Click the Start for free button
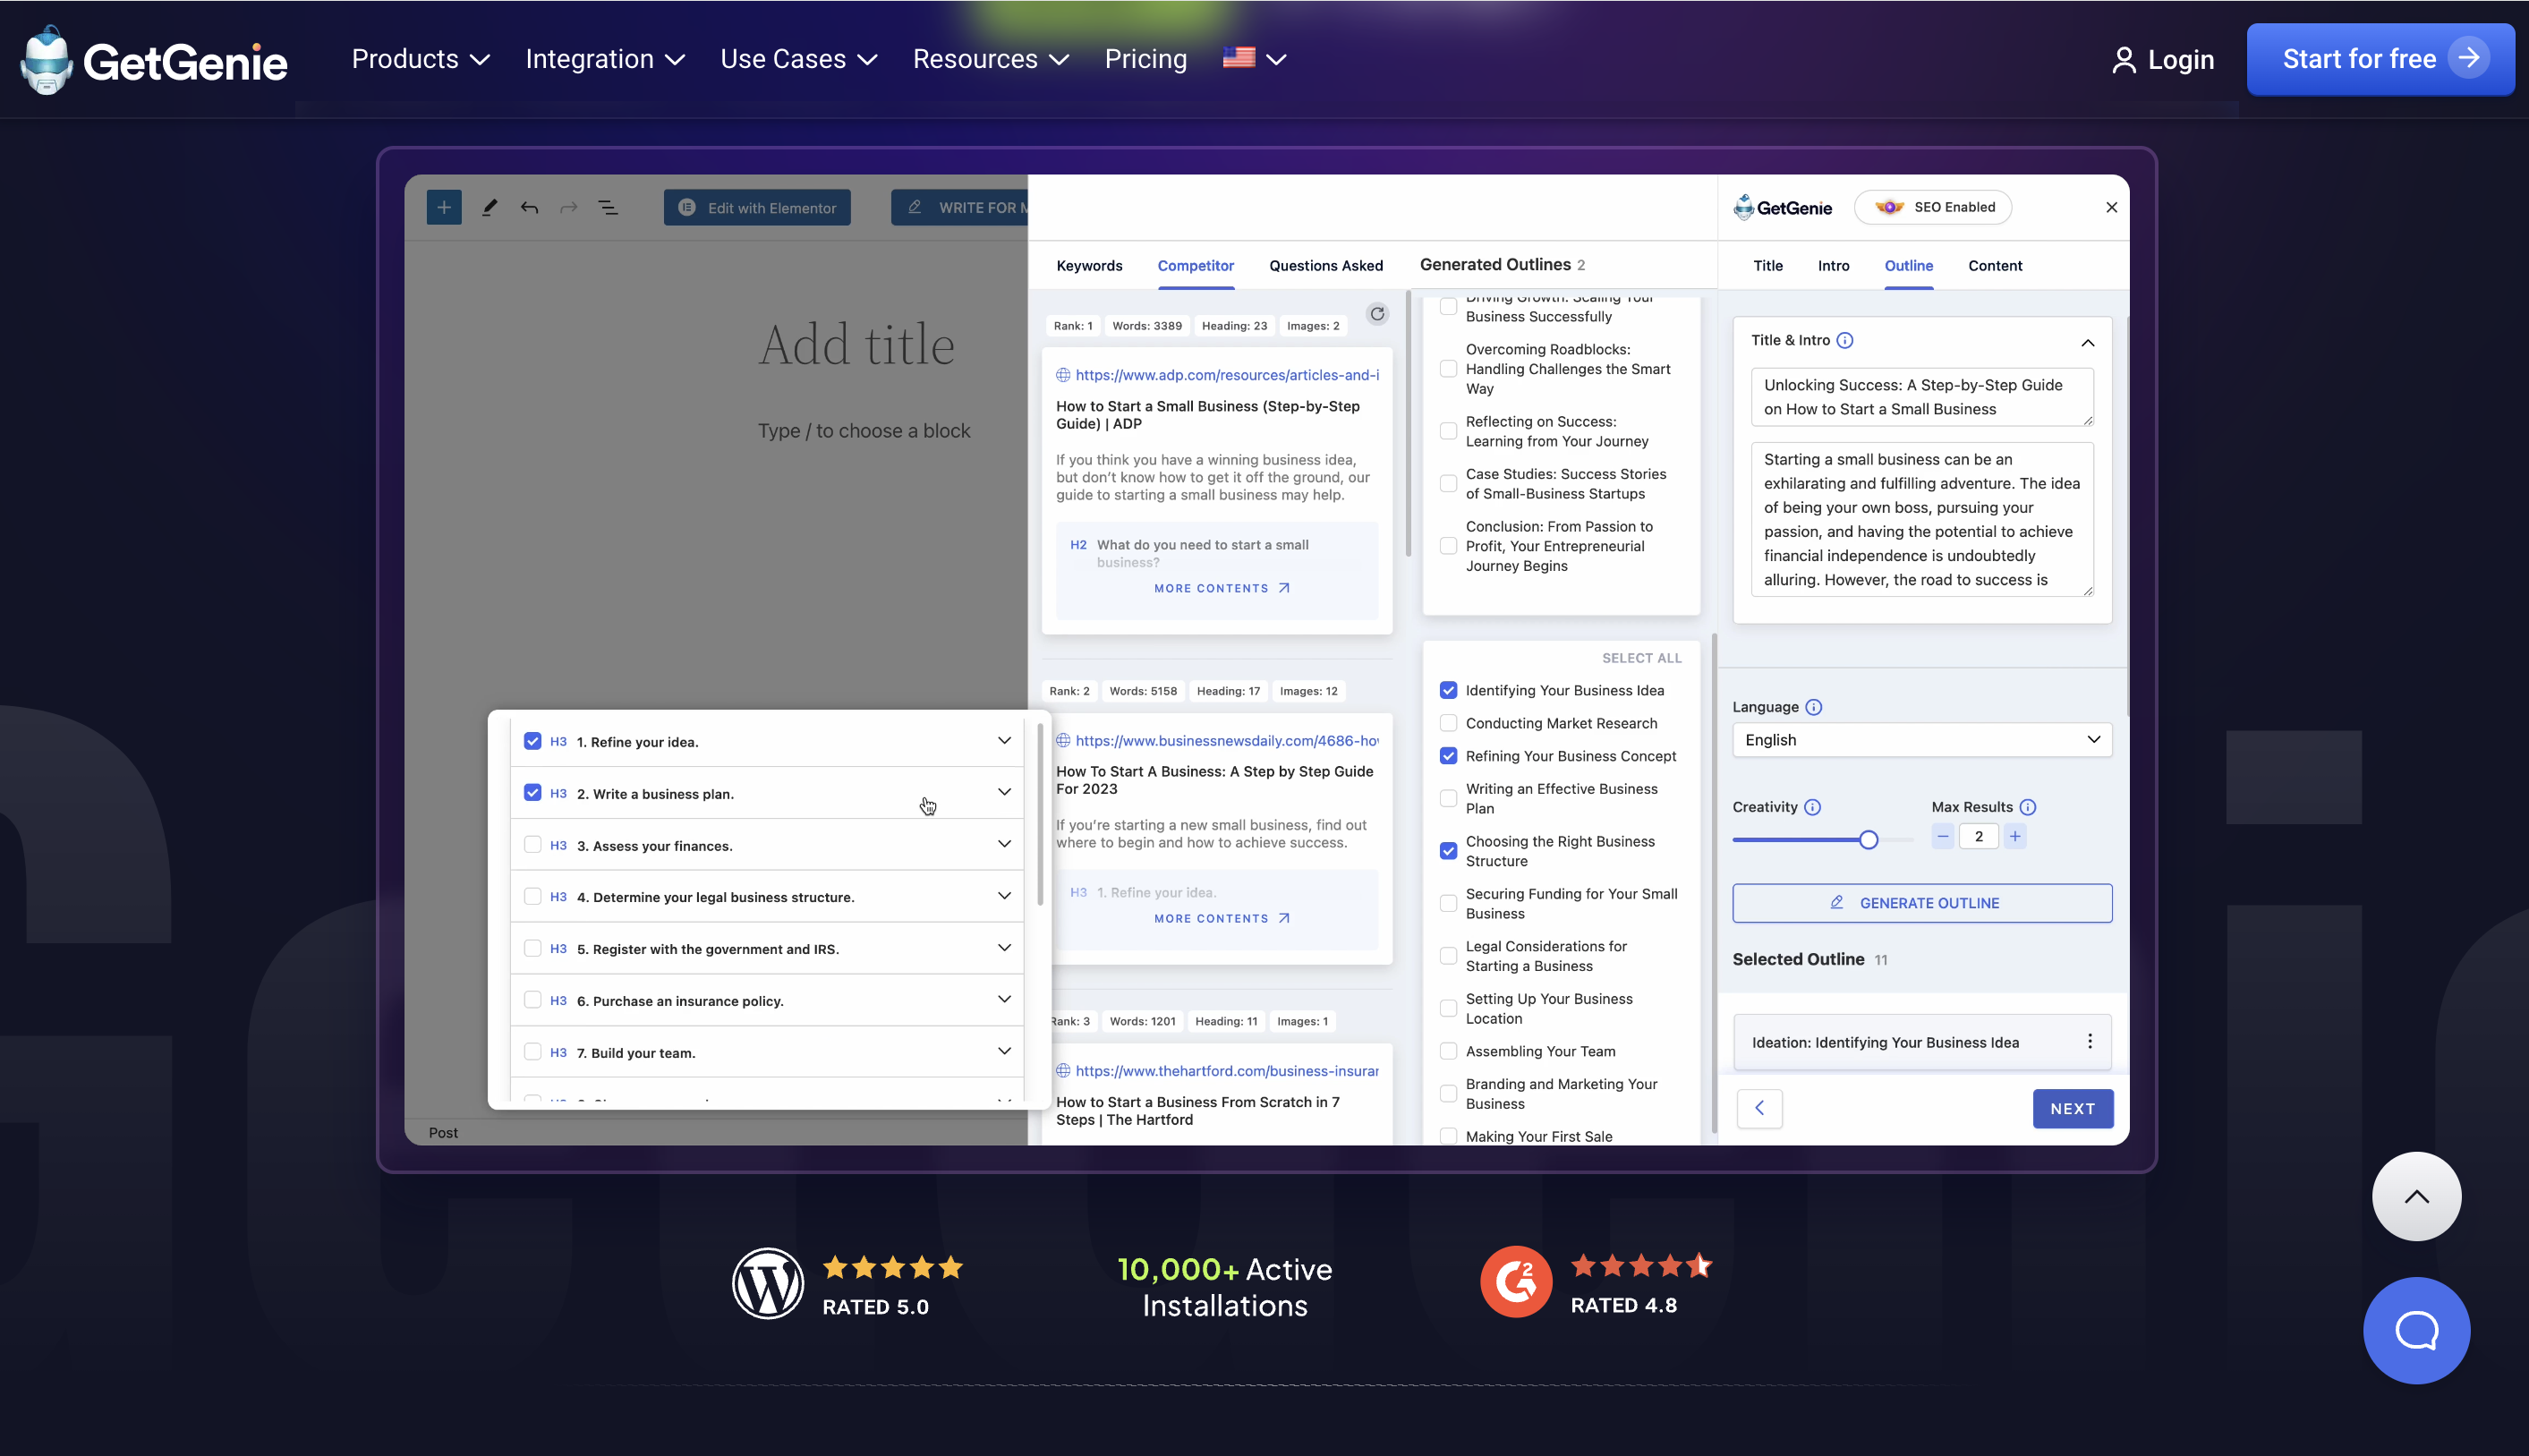This screenshot has height=1456, width=2529. pos(2379,59)
